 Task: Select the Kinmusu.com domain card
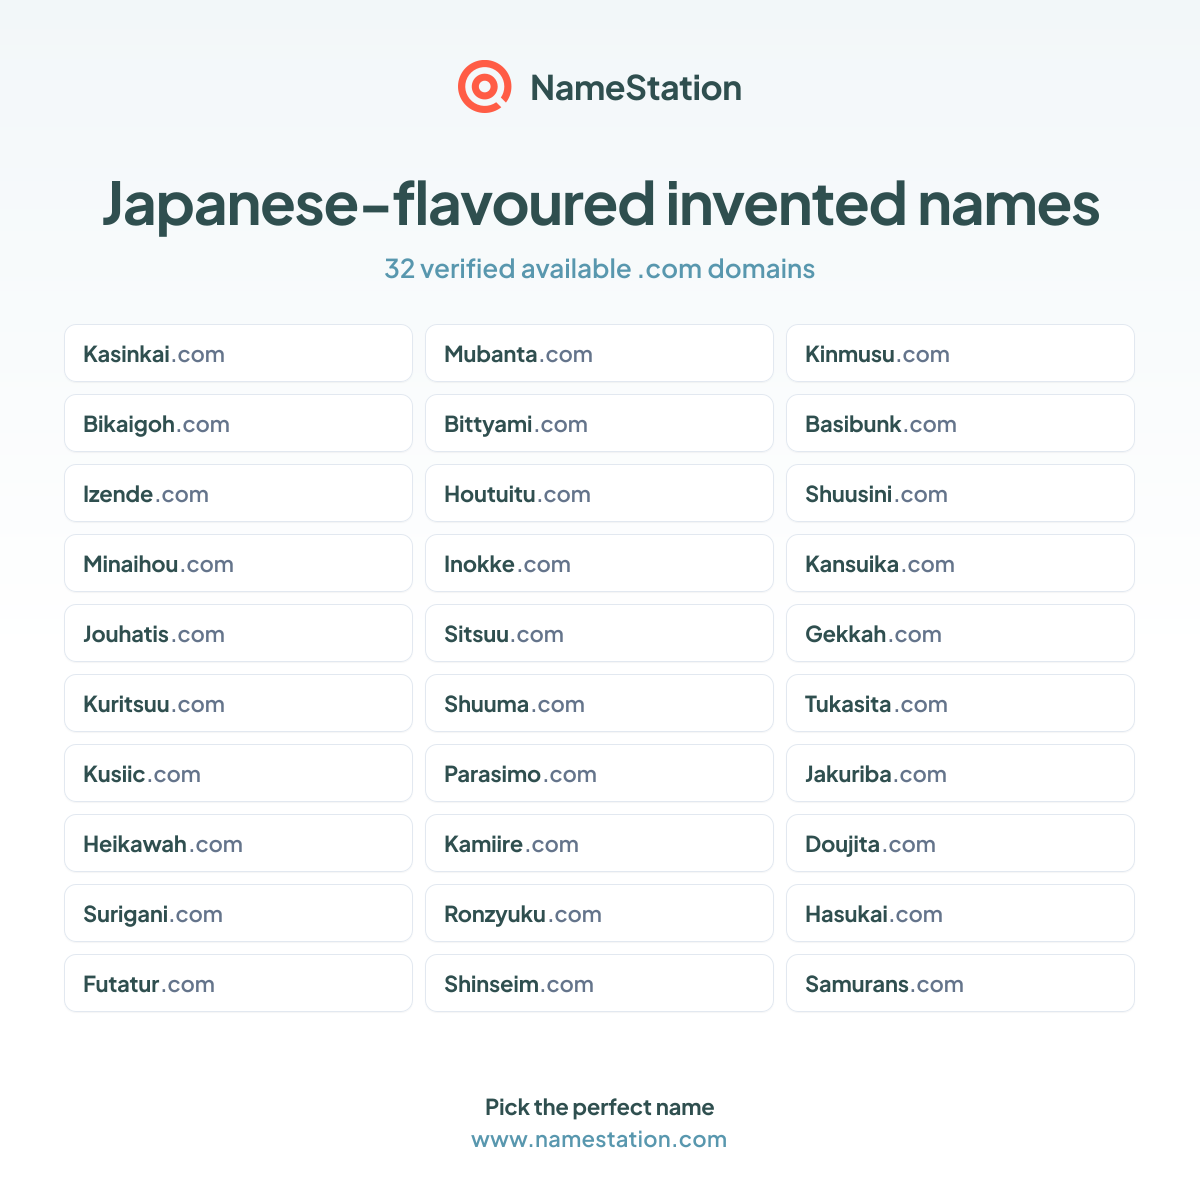coord(961,353)
